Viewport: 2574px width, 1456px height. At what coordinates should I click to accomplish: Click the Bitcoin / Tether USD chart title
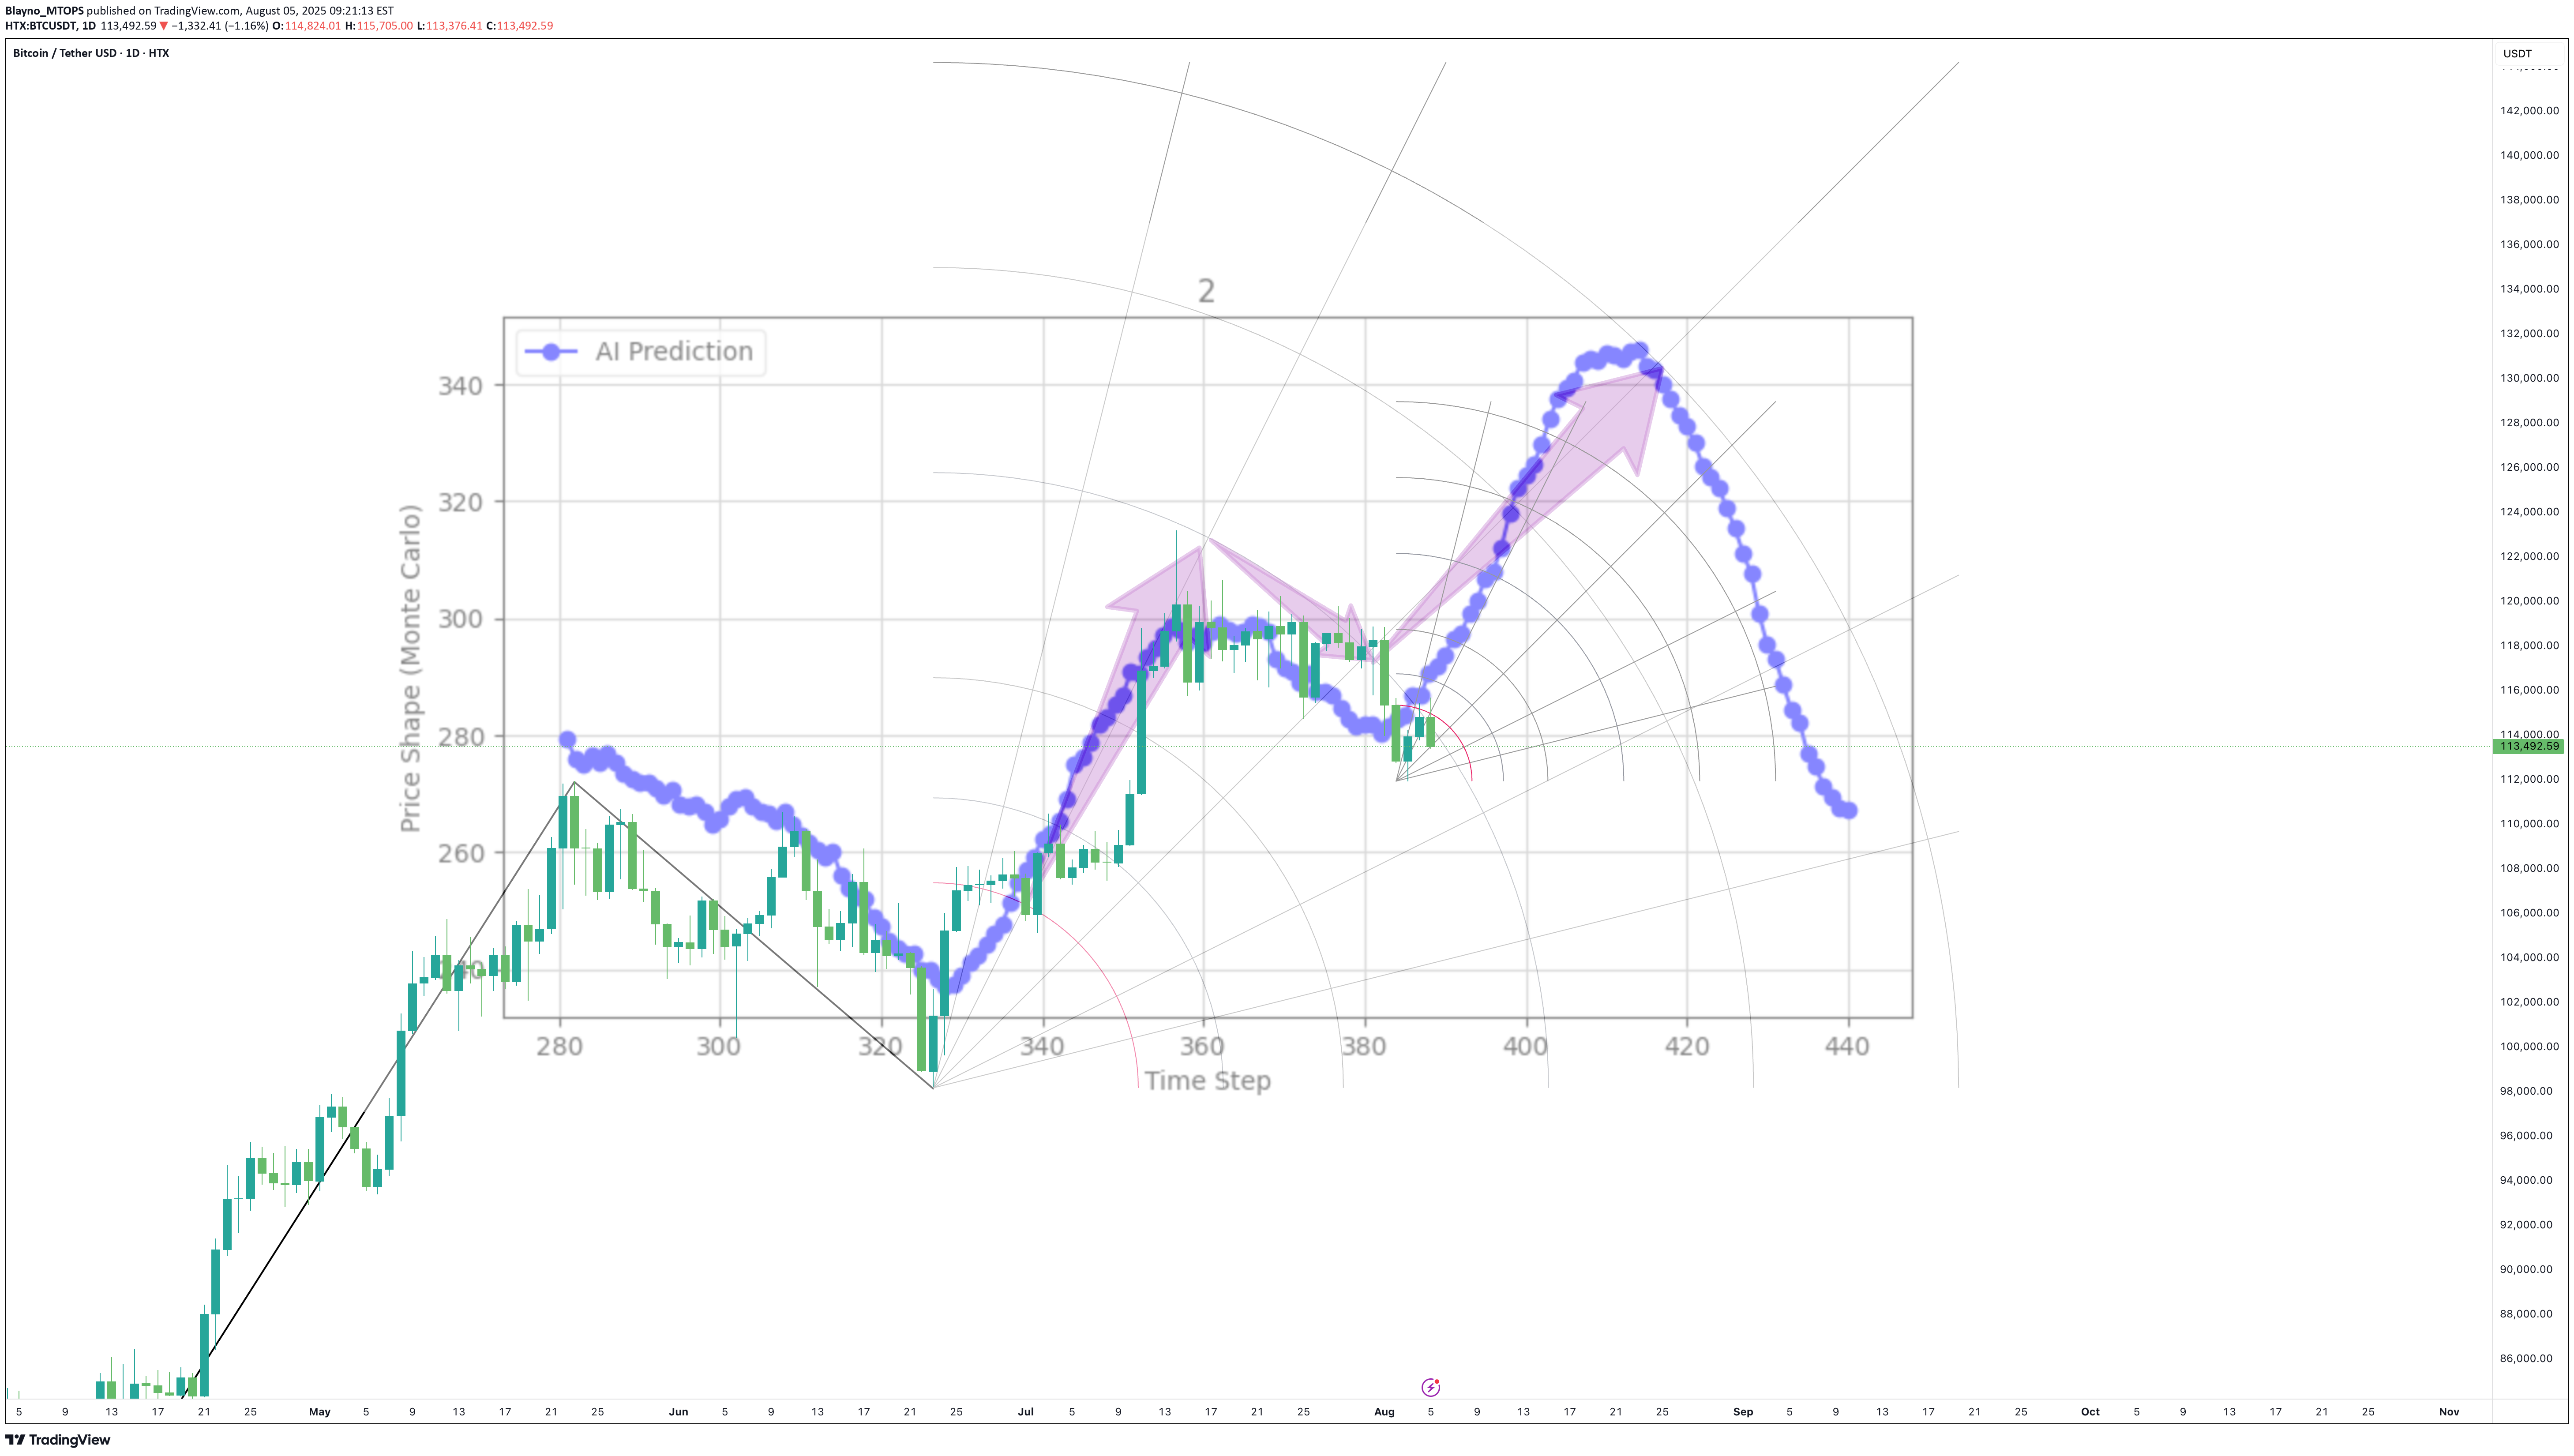pyautogui.click(x=91, y=53)
